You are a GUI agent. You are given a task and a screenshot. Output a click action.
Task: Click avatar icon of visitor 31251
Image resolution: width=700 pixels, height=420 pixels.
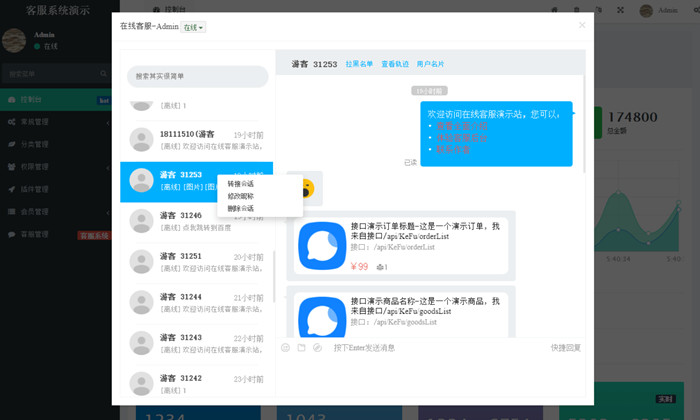coord(141,261)
